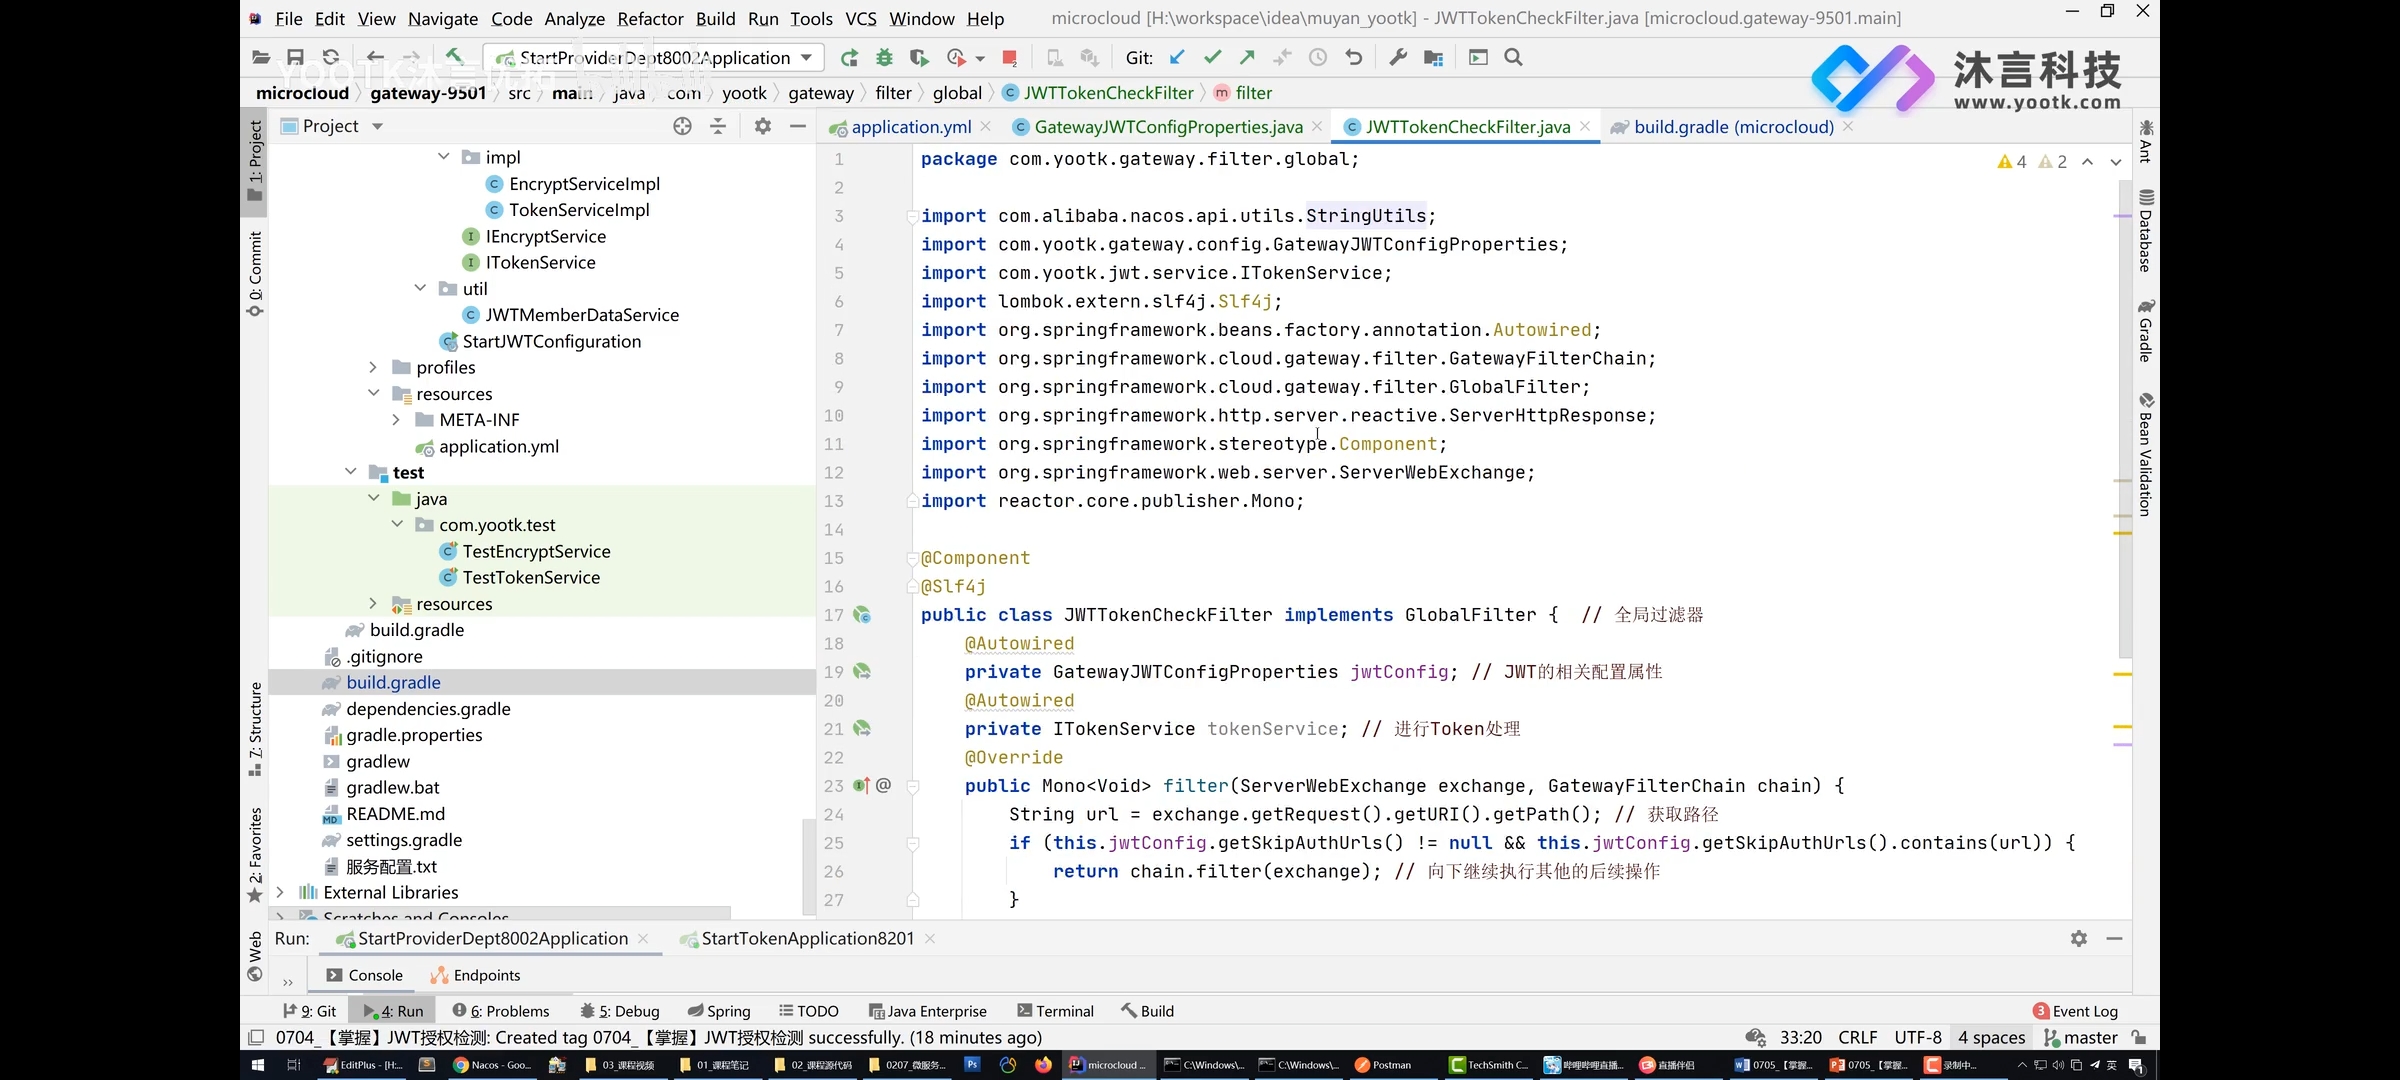Select JWTMemberDataService in project tree
This screenshot has width=2400, height=1080.
[x=581, y=315]
